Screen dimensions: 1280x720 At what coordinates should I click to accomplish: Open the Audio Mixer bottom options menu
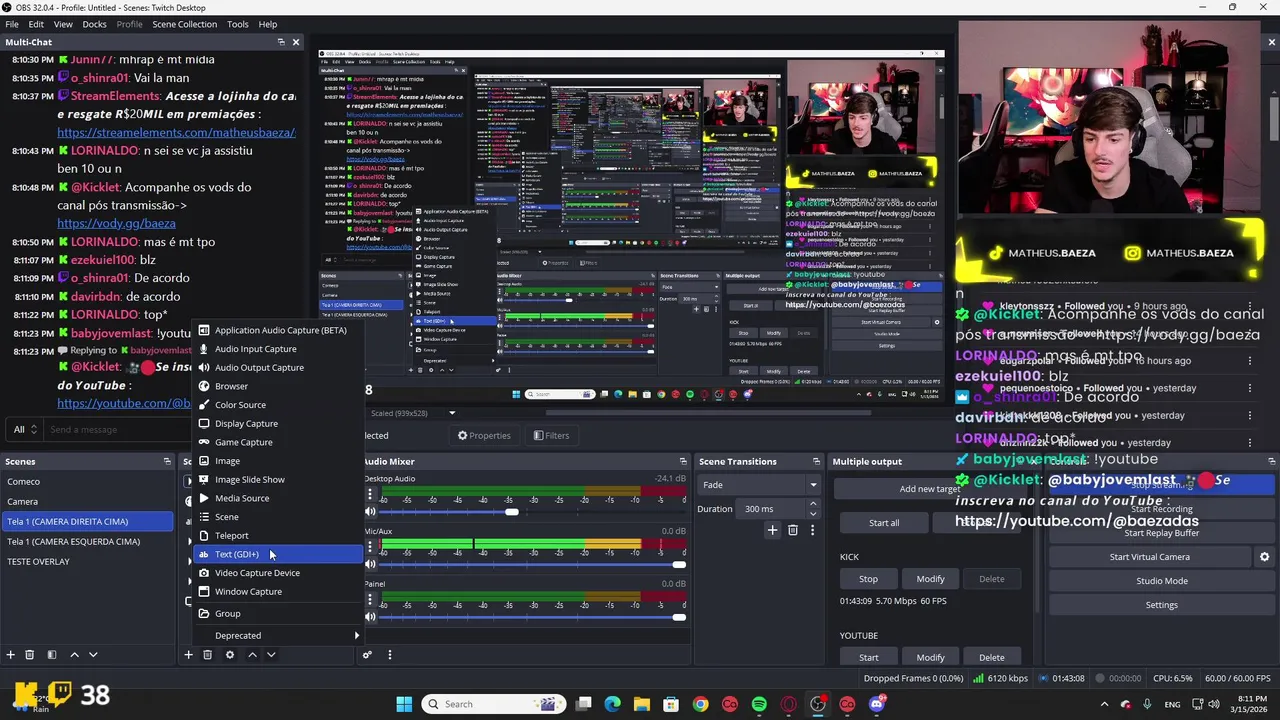pos(390,655)
